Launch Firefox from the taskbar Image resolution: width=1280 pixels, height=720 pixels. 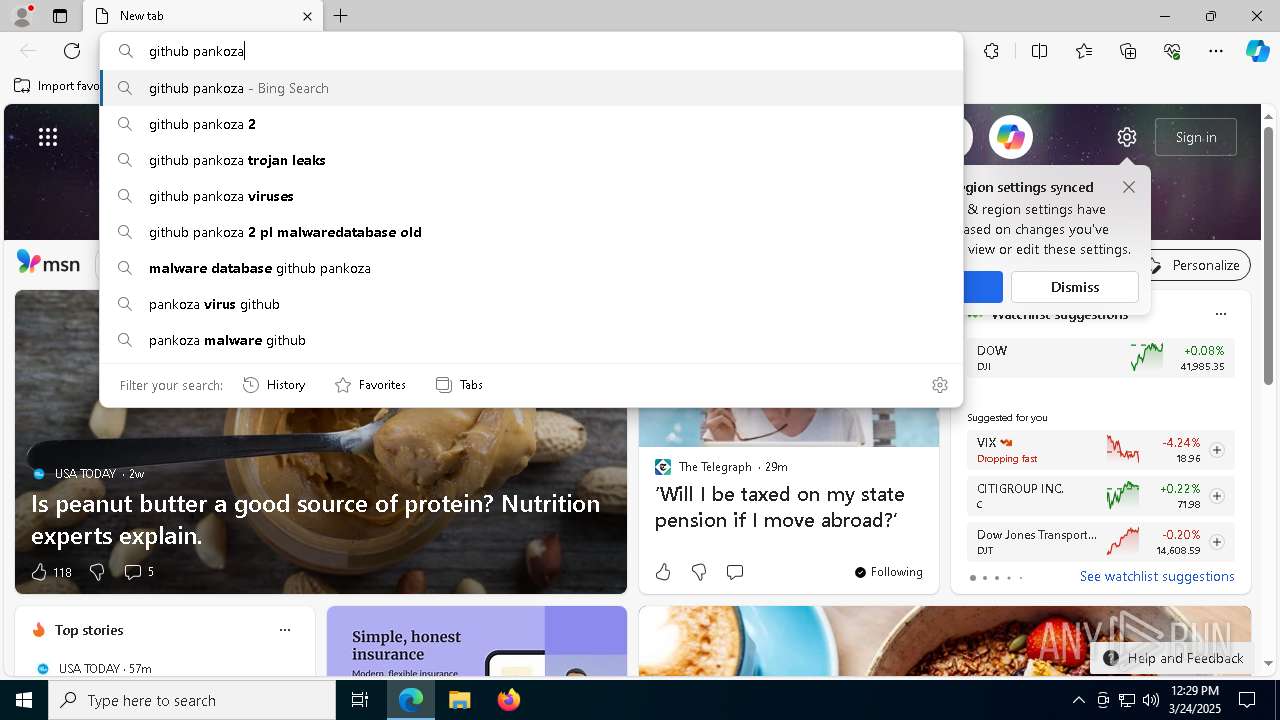(x=508, y=700)
